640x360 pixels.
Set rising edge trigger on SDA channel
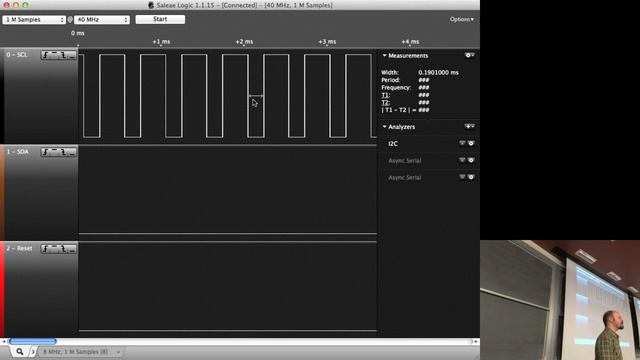click(45, 152)
